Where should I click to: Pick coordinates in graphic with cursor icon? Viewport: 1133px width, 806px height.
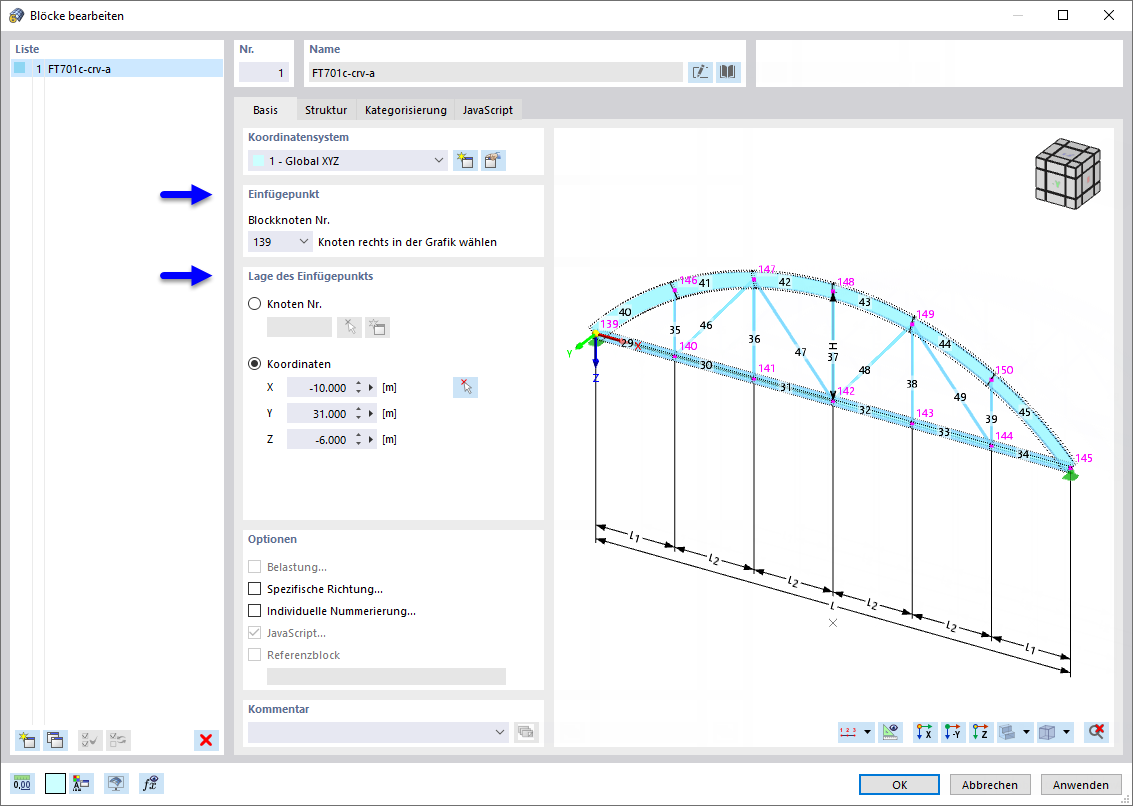(x=465, y=387)
